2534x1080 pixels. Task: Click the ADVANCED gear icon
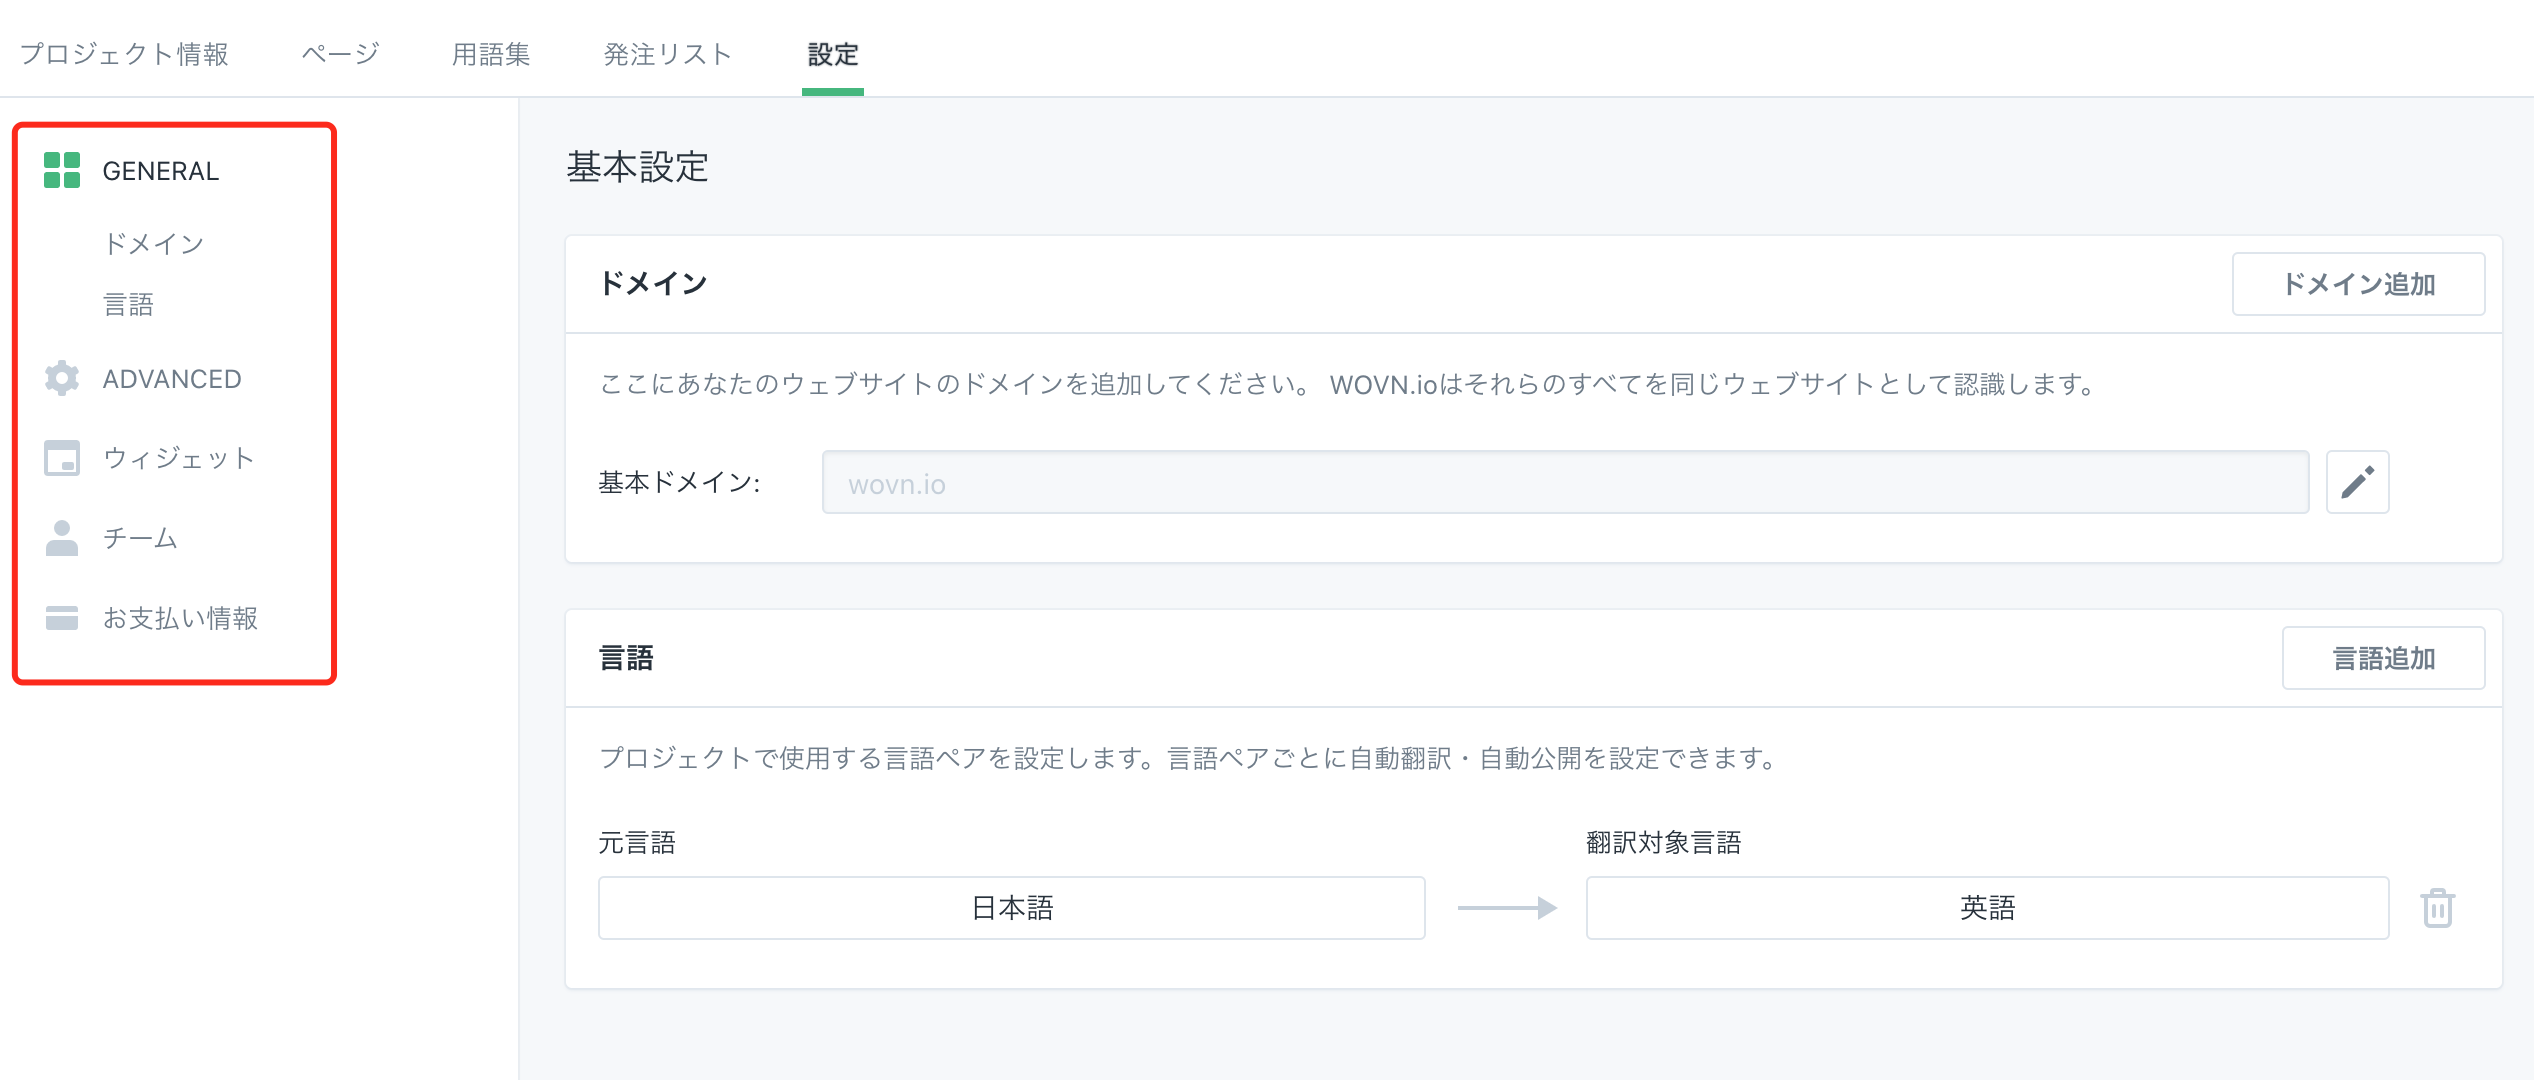(62, 378)
